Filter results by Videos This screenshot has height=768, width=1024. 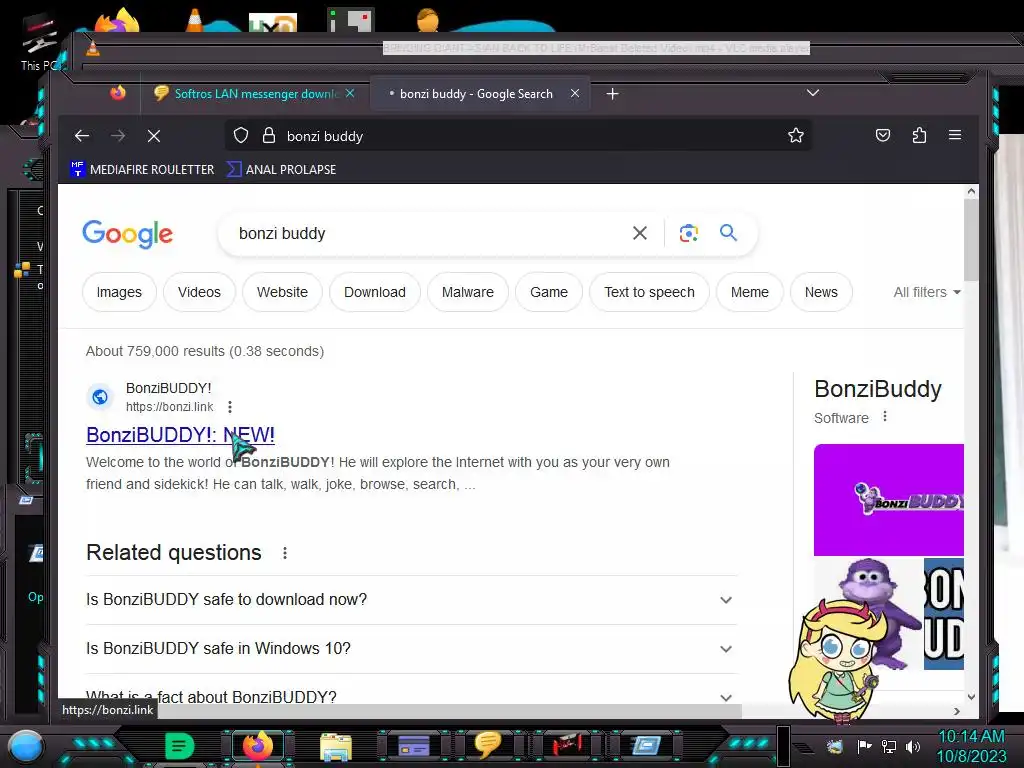pyautogui.click(x=199, y=292)
